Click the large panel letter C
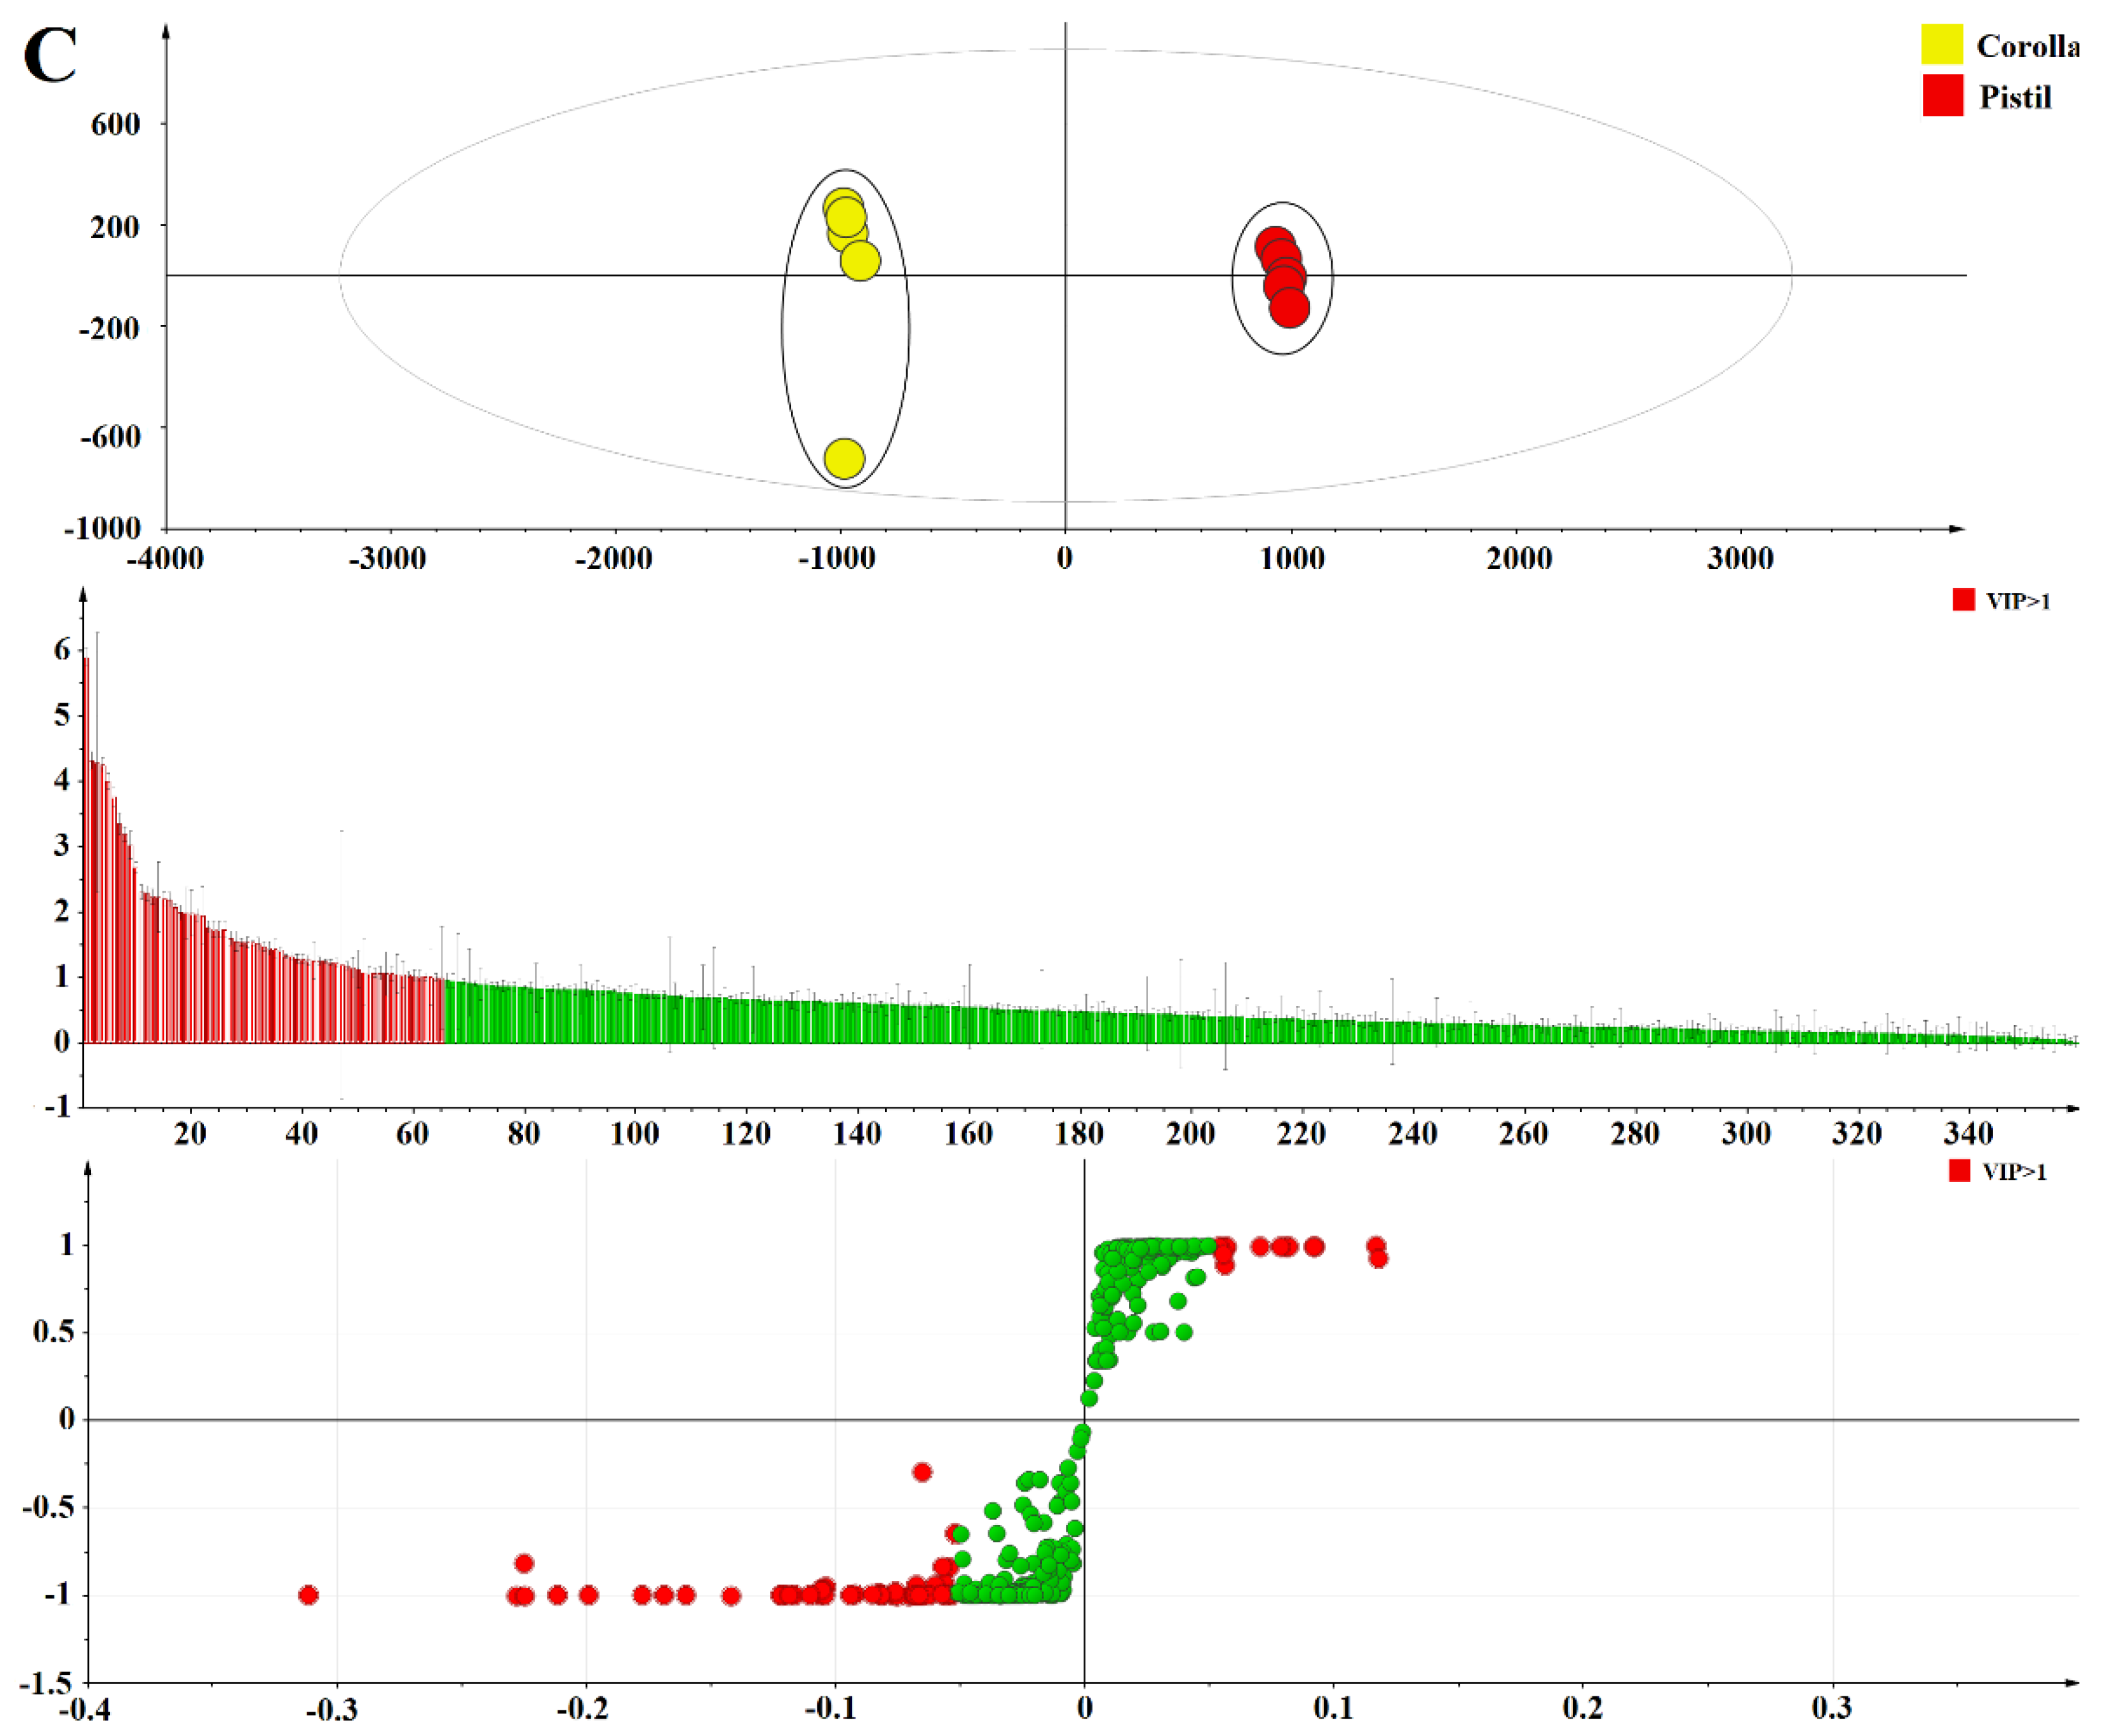2105x1736 pixels. click(x=50, y=56)
